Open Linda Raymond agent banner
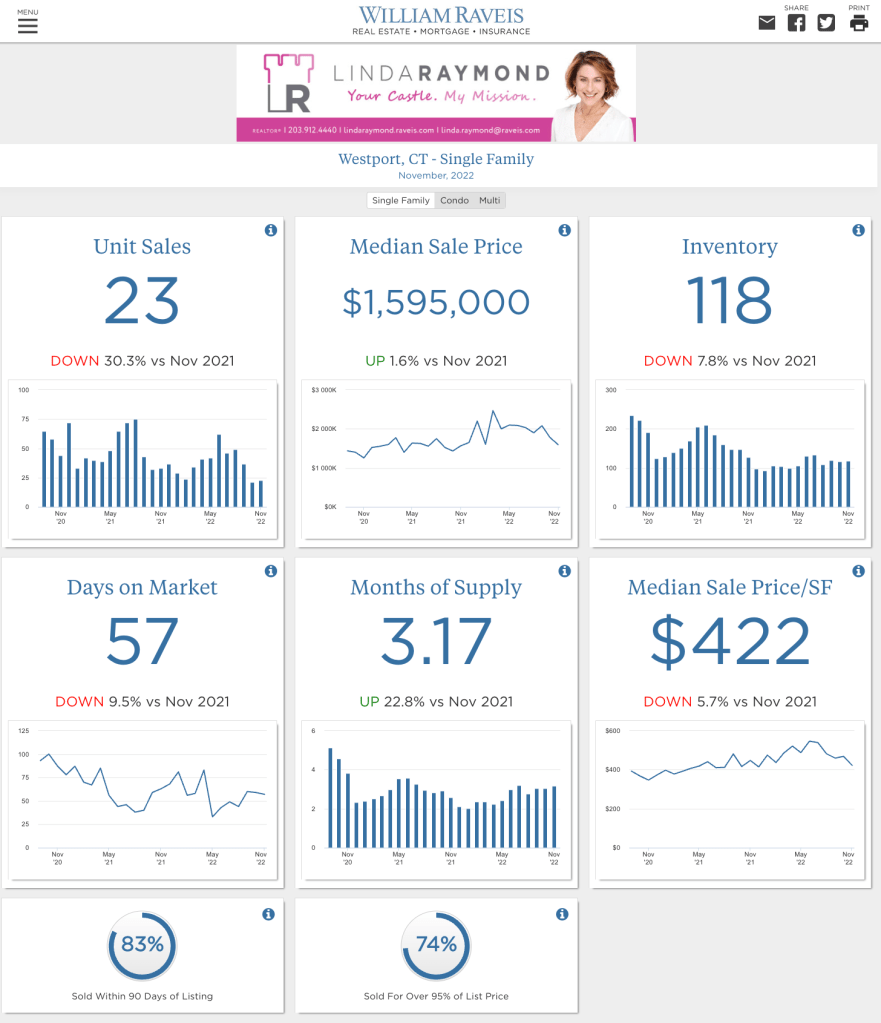 tap(436, 93)
